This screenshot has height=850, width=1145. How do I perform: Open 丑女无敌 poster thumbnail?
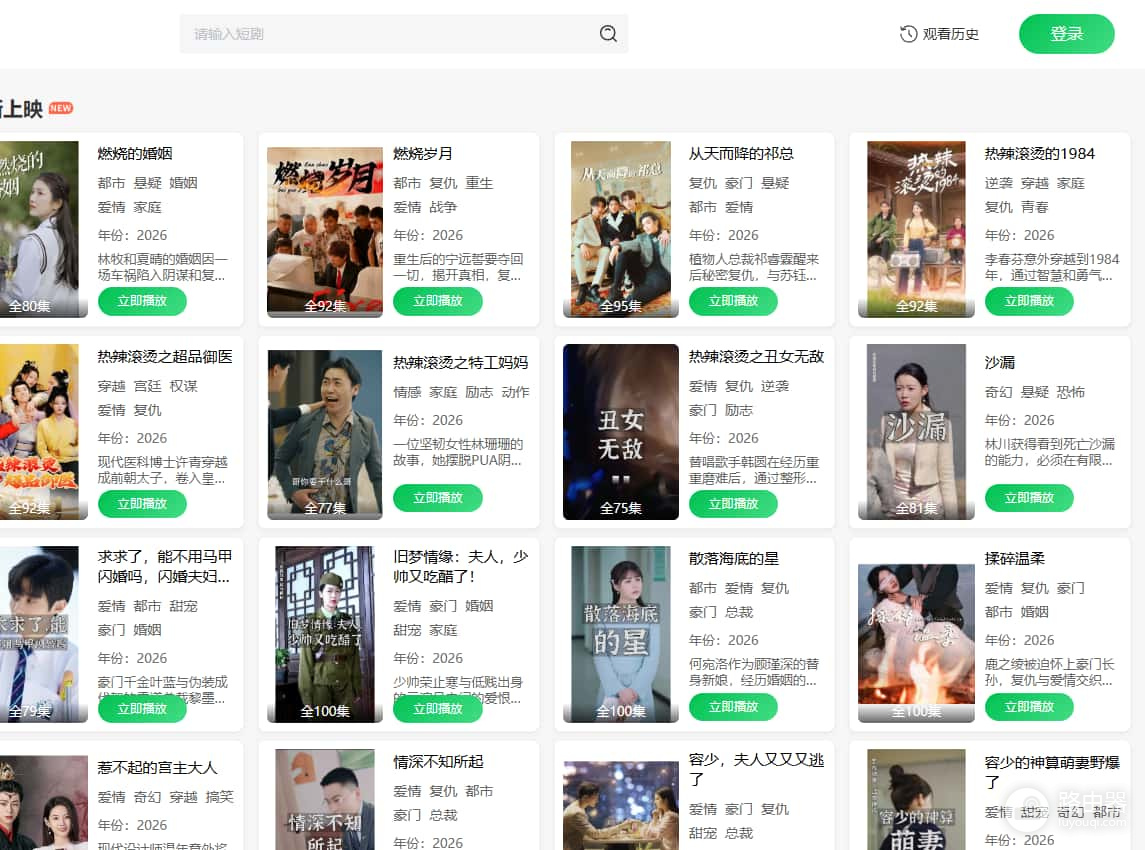[x=621, y=432]
